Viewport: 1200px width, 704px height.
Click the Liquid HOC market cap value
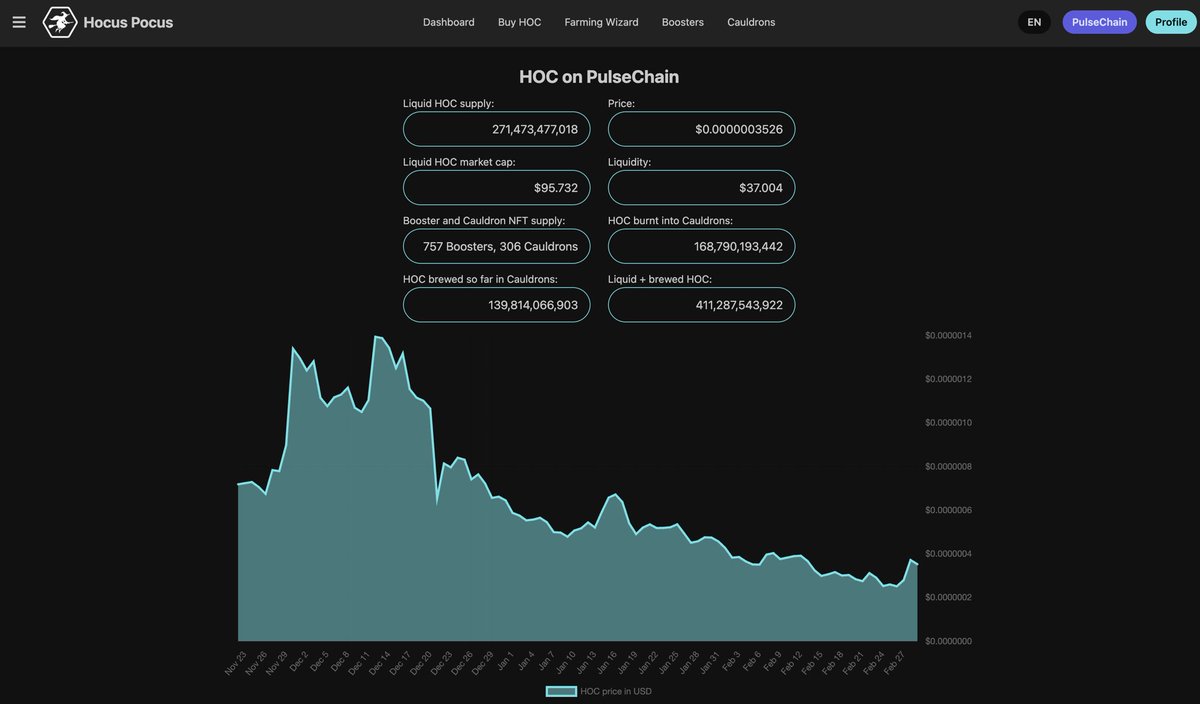[496, 187]
